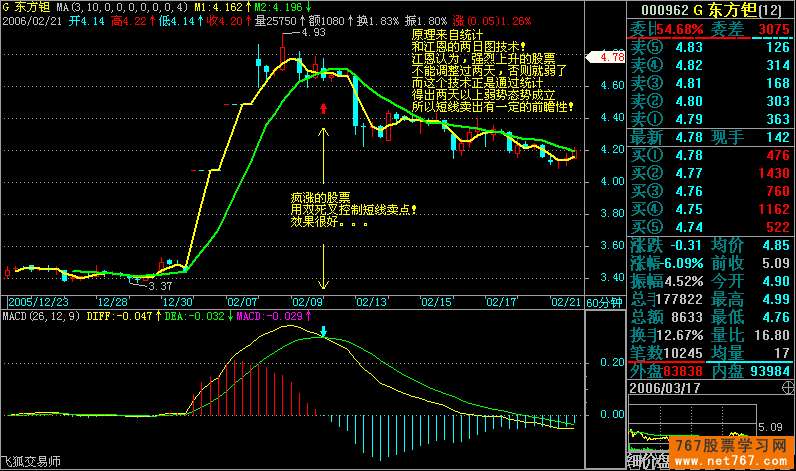This screenshot has width=796, height=471.
Task: Click the 2006/02/21 date in info line
Action: point(32,21)
